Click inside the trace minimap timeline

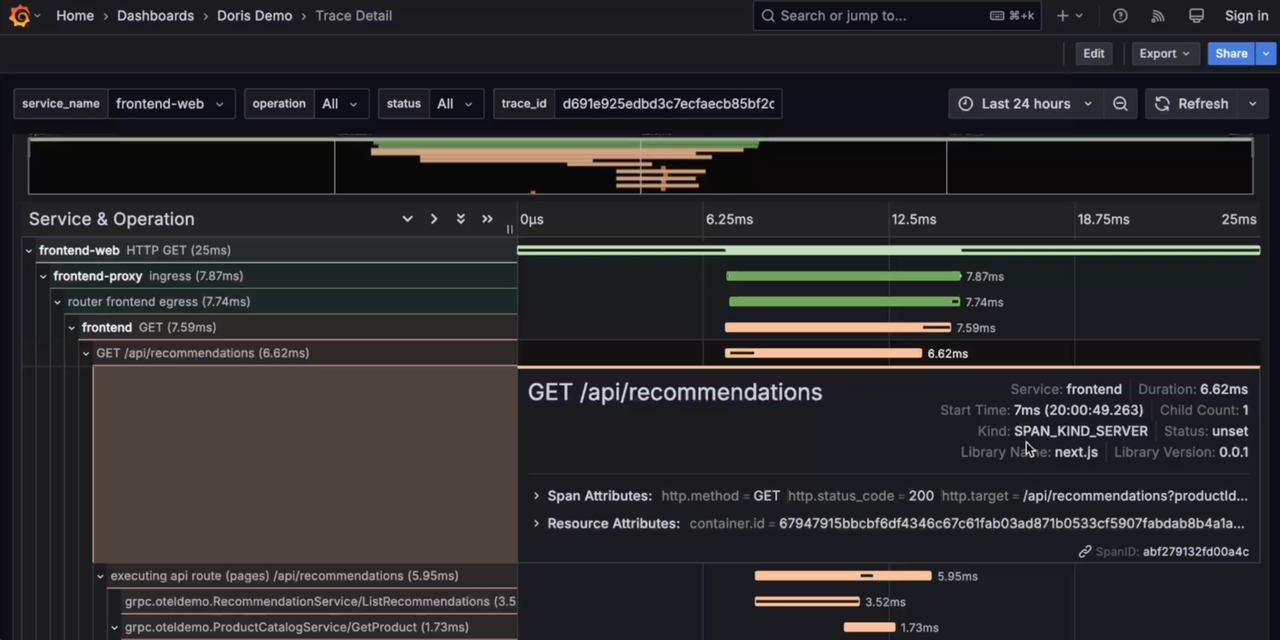click(x=640, y=166)
